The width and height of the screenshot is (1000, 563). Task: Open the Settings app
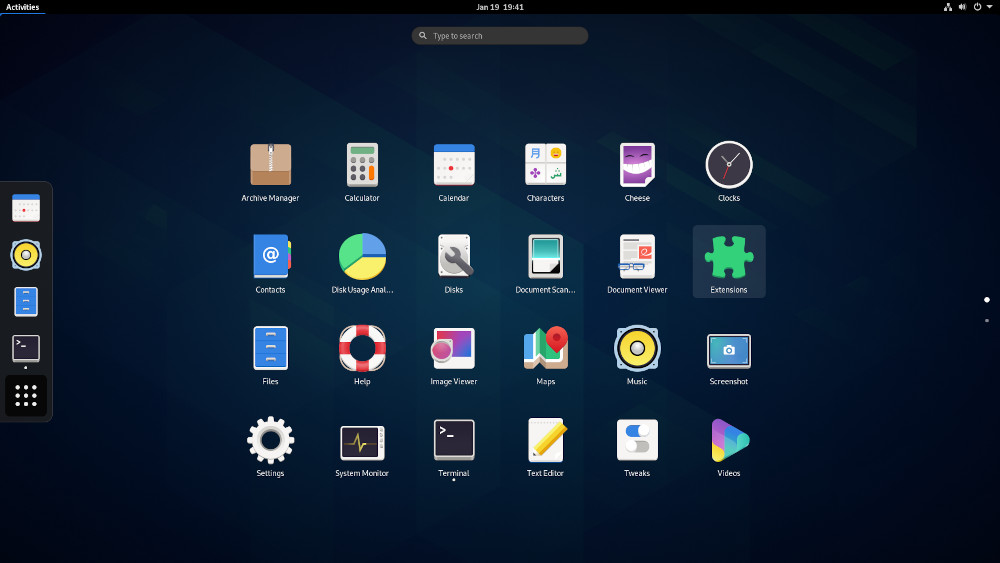coord(270,446)
